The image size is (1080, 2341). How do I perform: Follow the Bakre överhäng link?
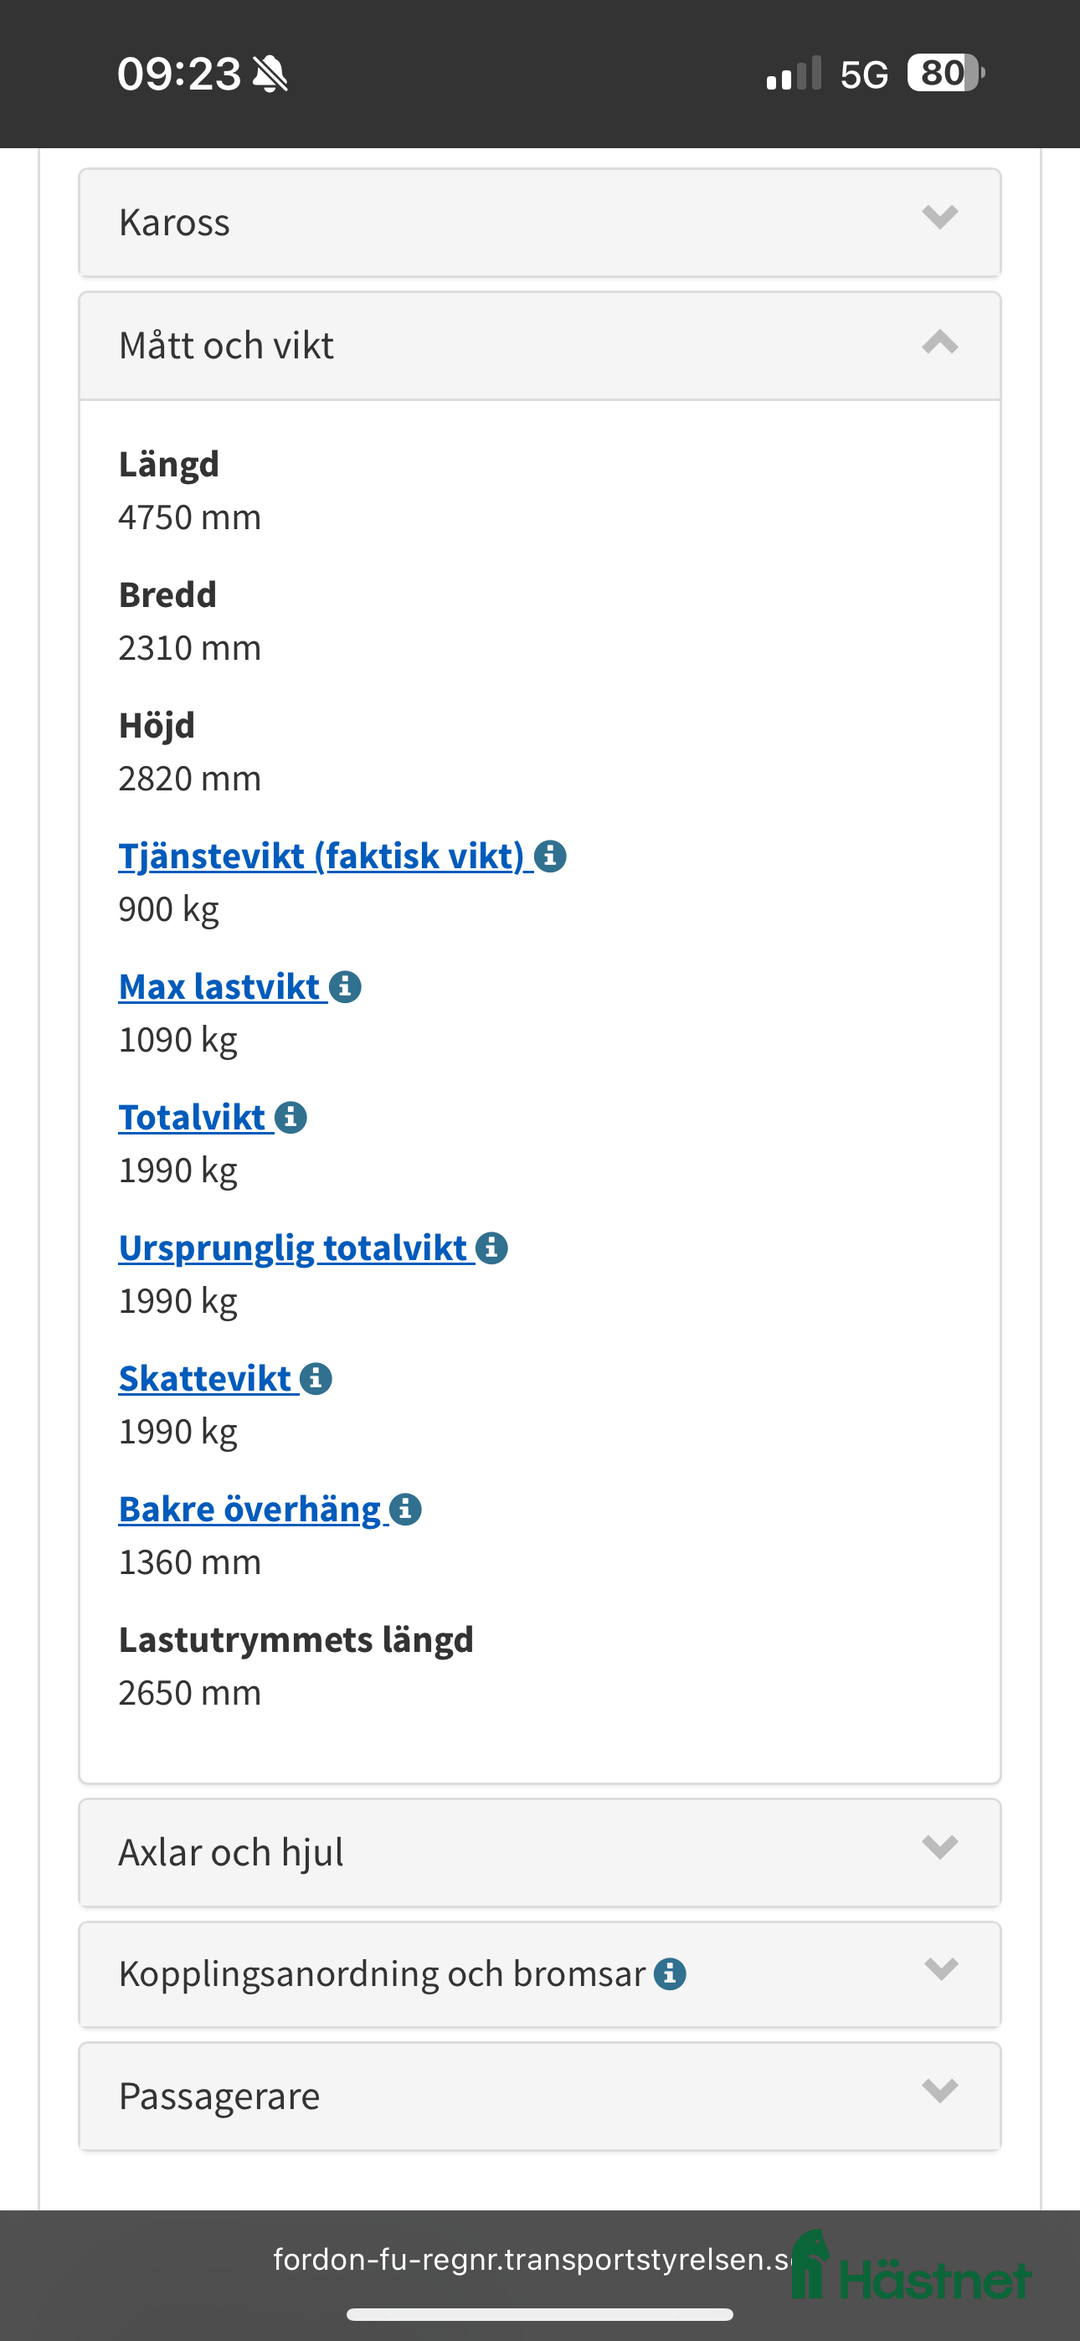point(246,1508)
